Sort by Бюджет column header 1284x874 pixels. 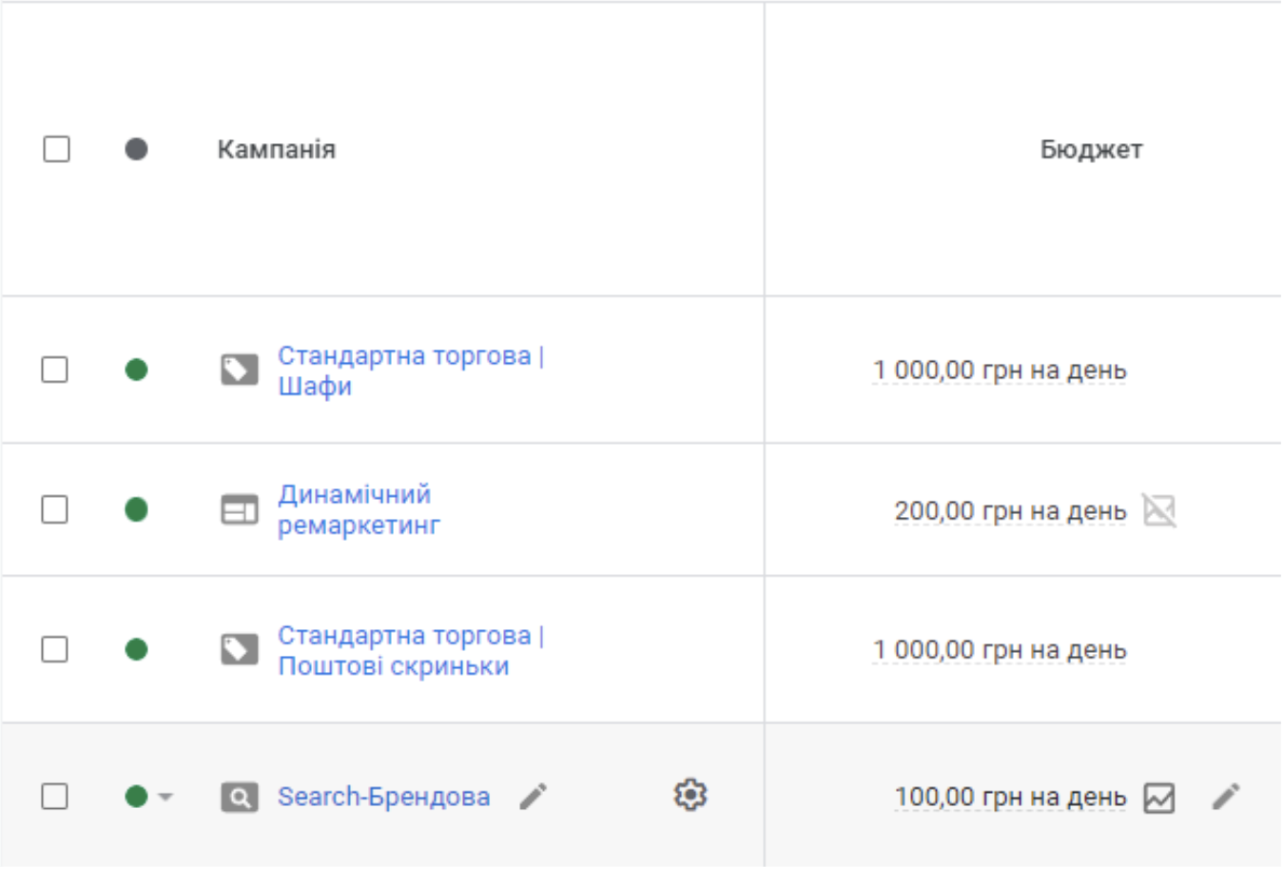[x=1091, y=150]
